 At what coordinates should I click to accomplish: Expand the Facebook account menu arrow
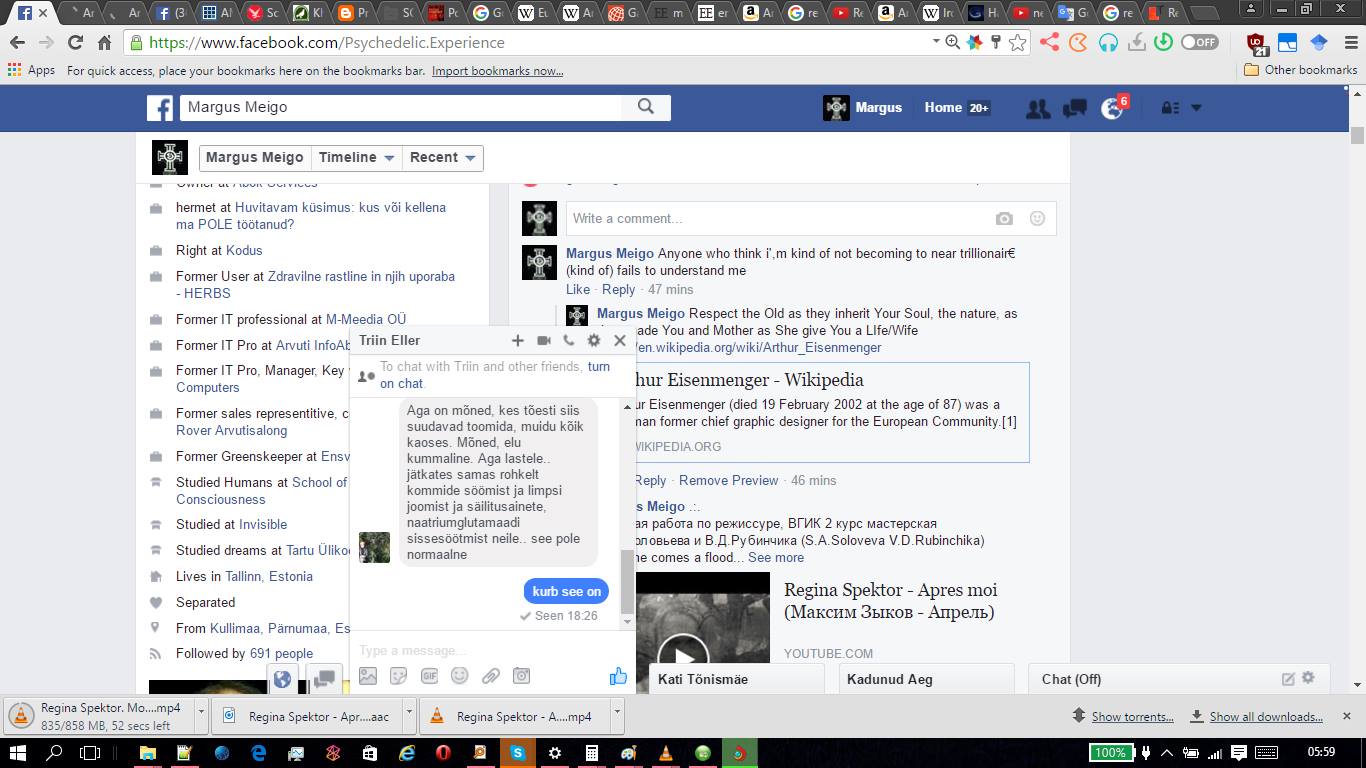(1196, 108)
